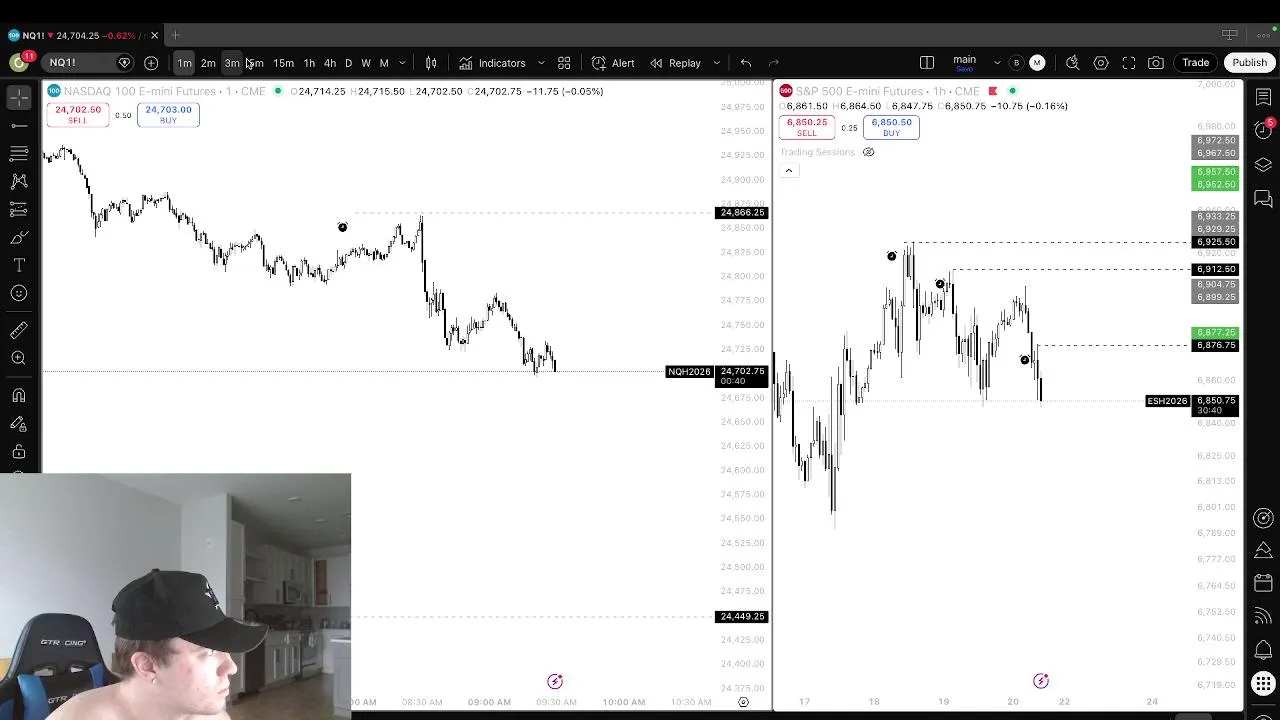Open the emoji icons tool

pyautogui.click(x=19, y=293)
